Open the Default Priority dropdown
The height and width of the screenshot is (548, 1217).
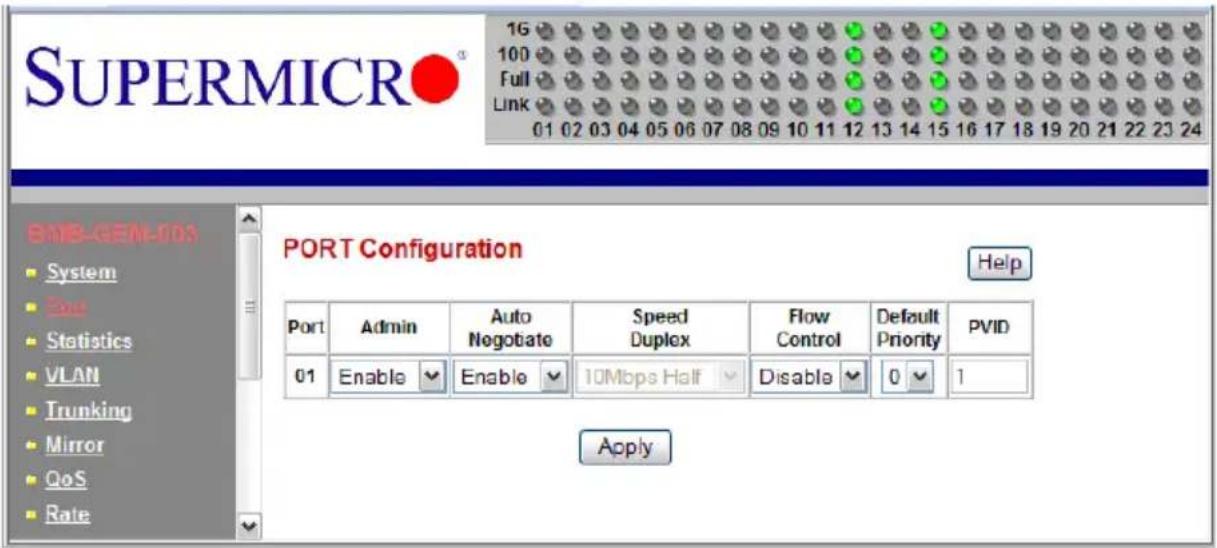click(907, 379)
